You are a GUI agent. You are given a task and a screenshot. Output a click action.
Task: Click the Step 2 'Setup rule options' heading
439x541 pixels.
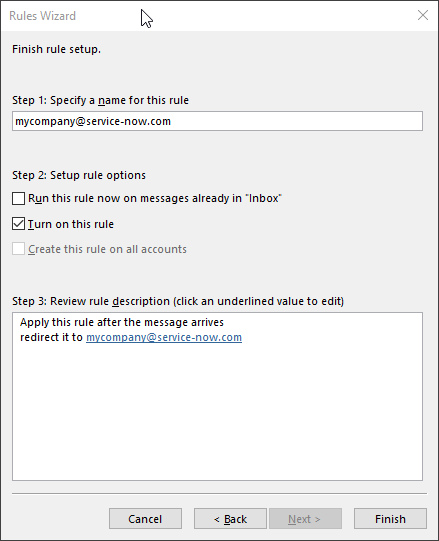[79, 175]
